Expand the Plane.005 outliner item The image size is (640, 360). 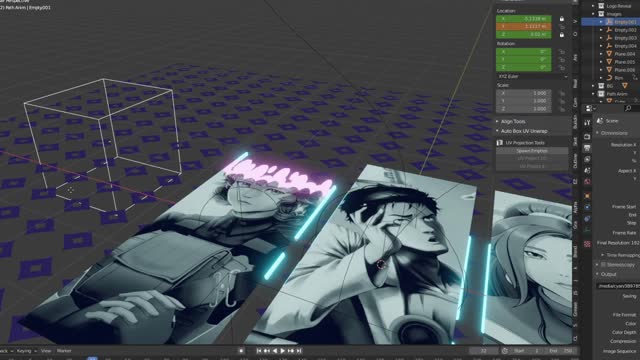coord(601,62)
